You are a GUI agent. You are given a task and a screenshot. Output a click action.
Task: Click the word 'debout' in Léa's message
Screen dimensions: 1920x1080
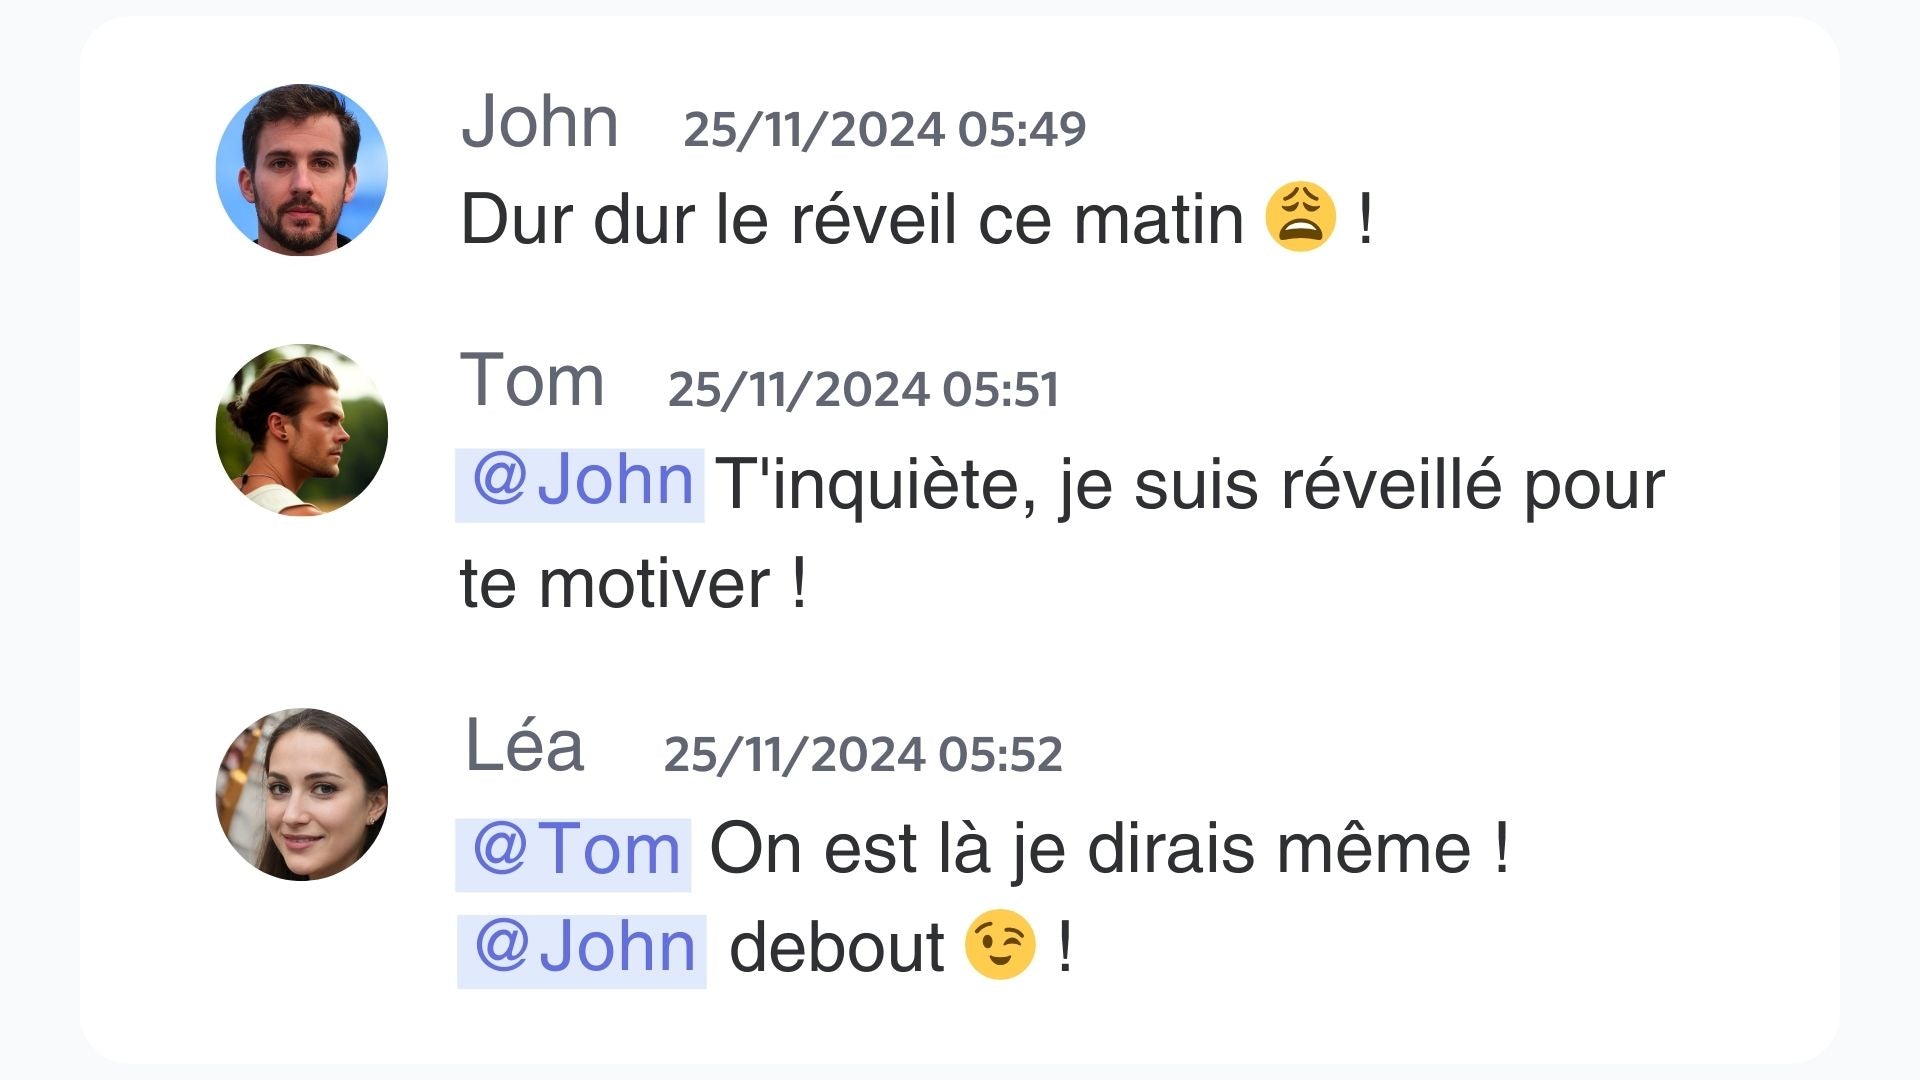tap(836, 946)
